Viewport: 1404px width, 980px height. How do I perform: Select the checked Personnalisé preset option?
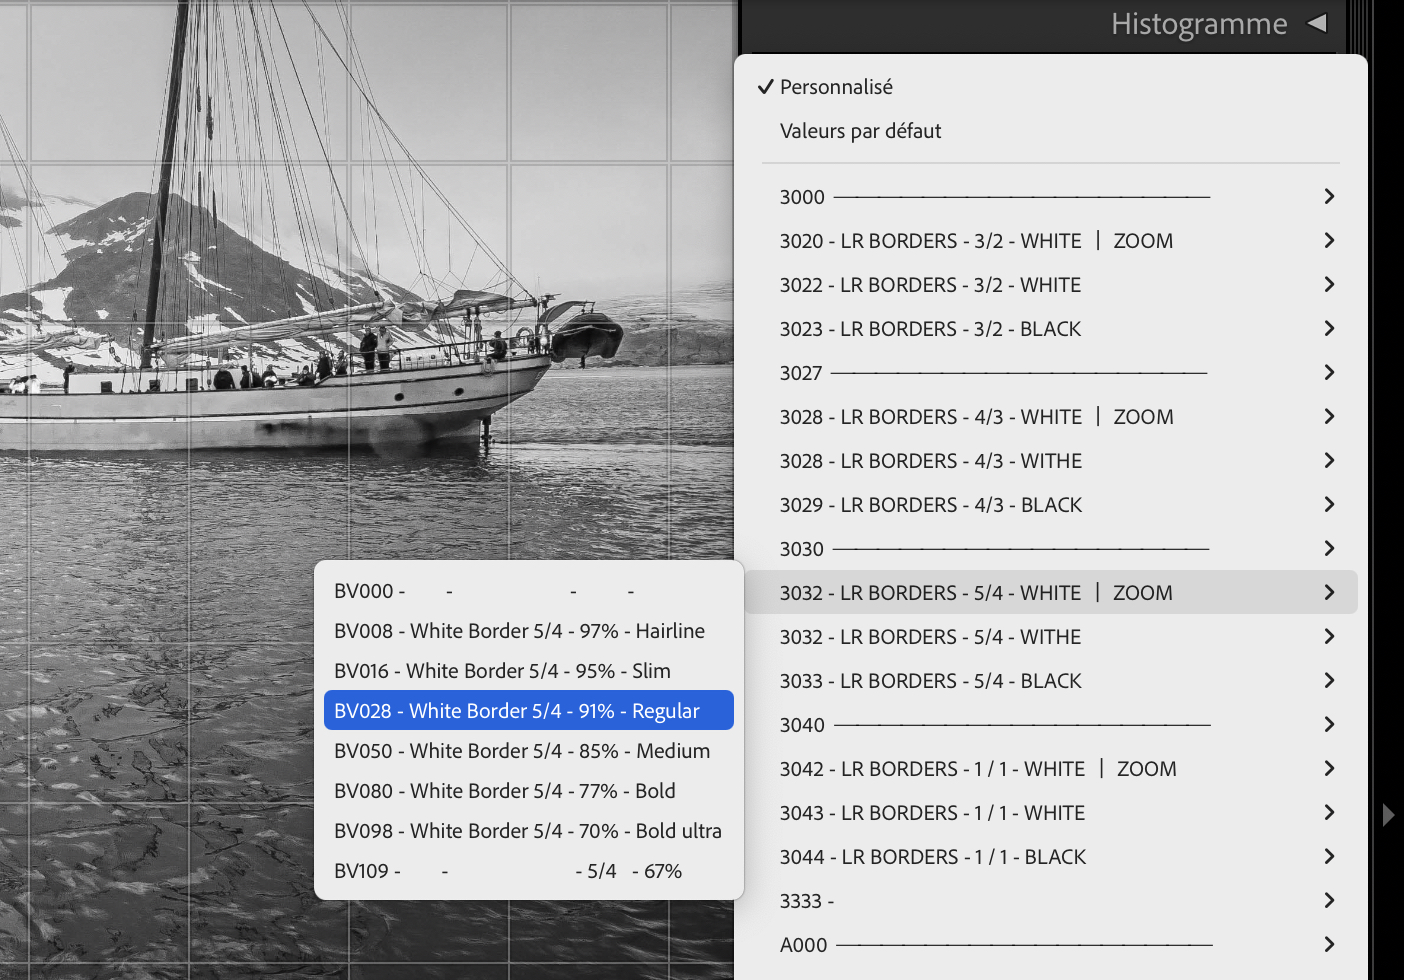[x=836, y=87]
